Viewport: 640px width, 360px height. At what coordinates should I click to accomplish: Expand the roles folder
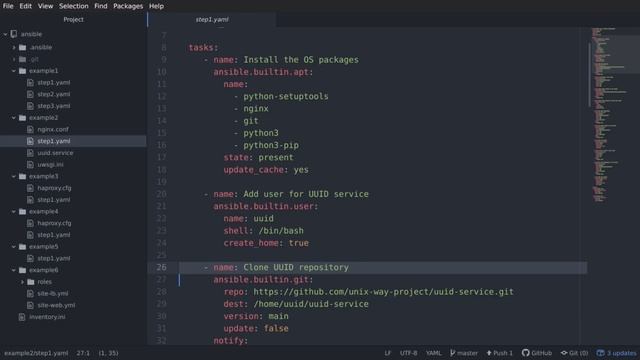point(22,282)
